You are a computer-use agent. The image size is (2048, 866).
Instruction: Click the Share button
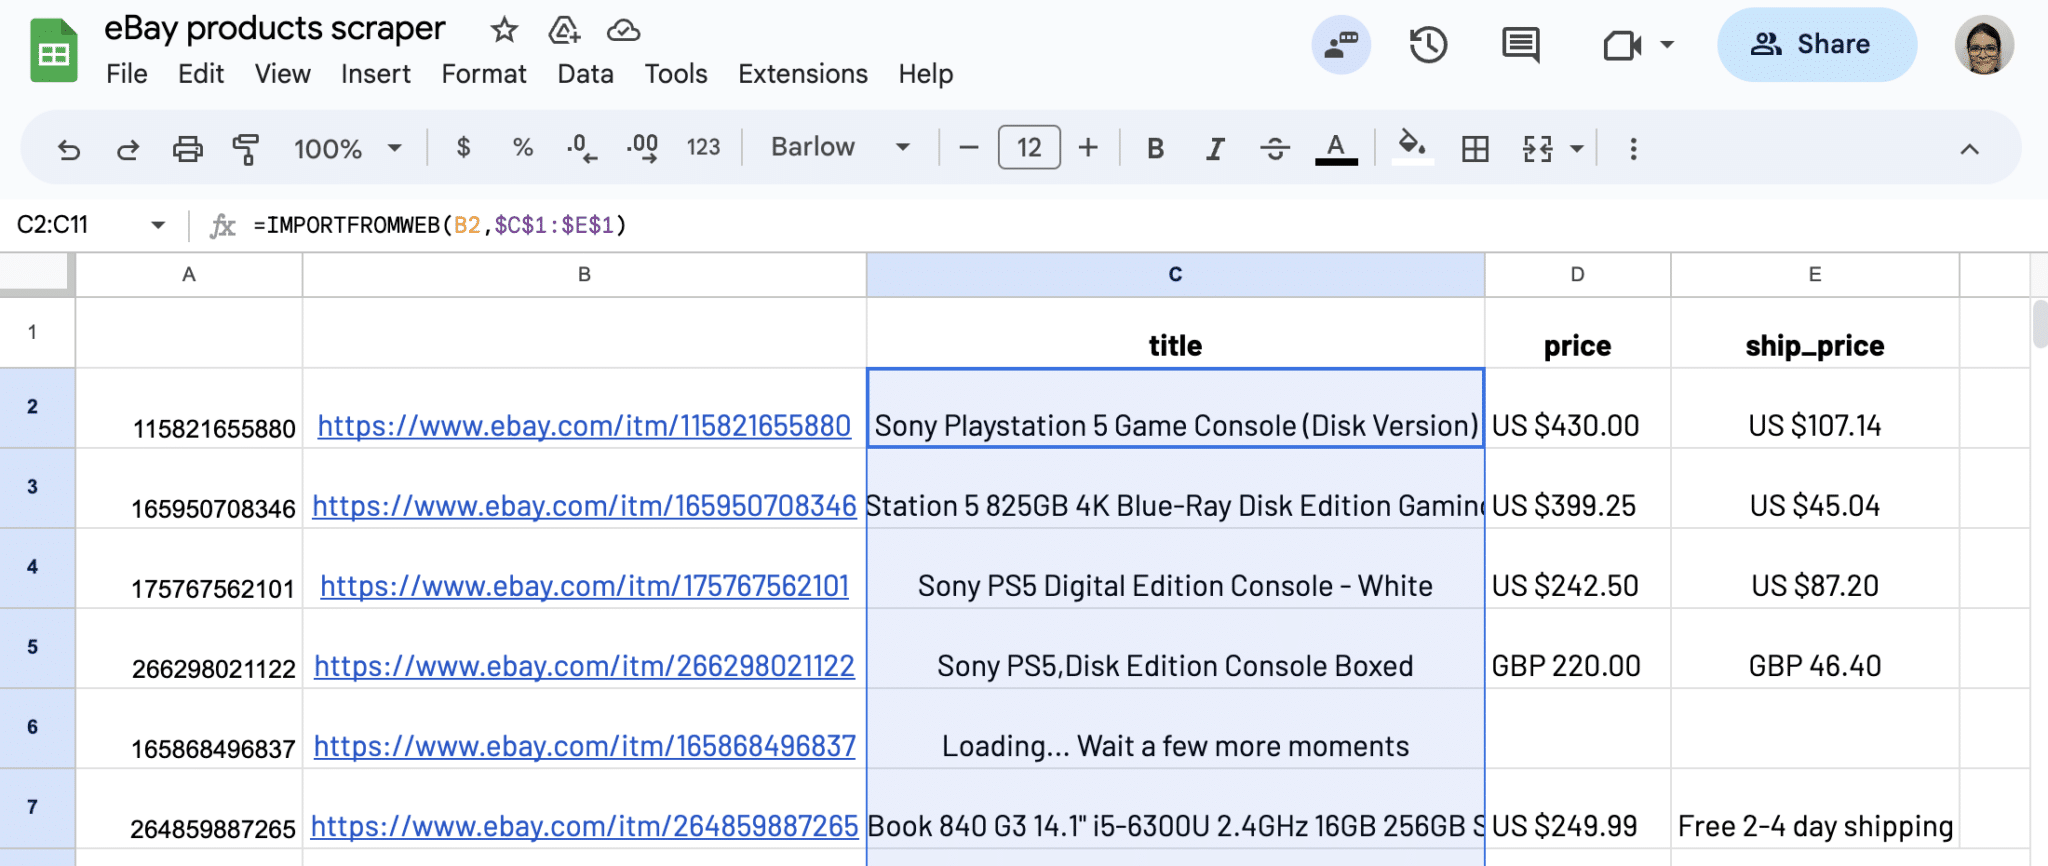tap(1817, 45)
